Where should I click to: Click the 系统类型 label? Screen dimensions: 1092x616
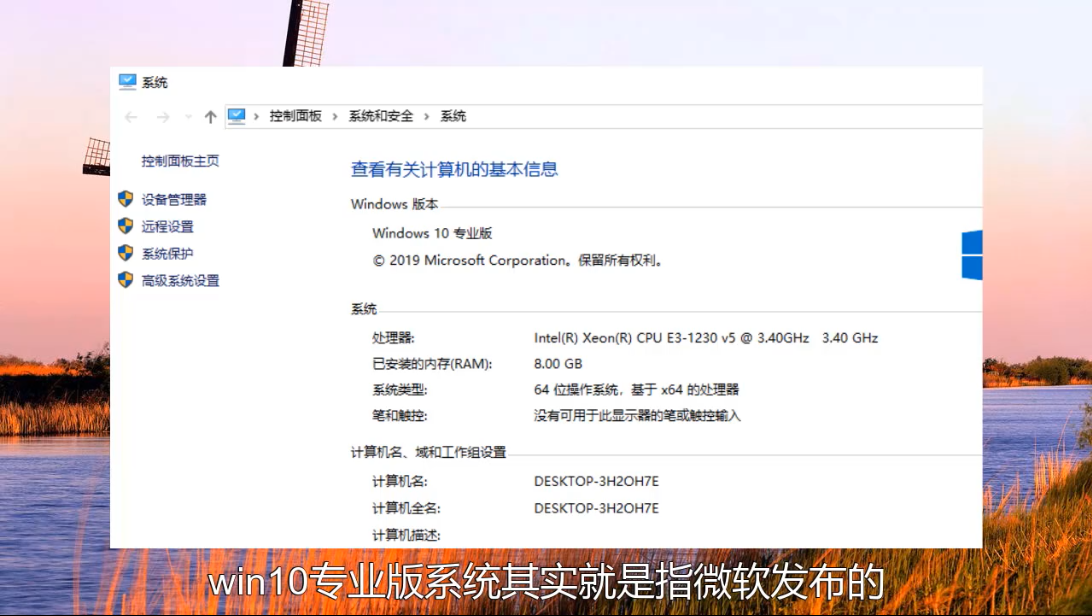400,390
